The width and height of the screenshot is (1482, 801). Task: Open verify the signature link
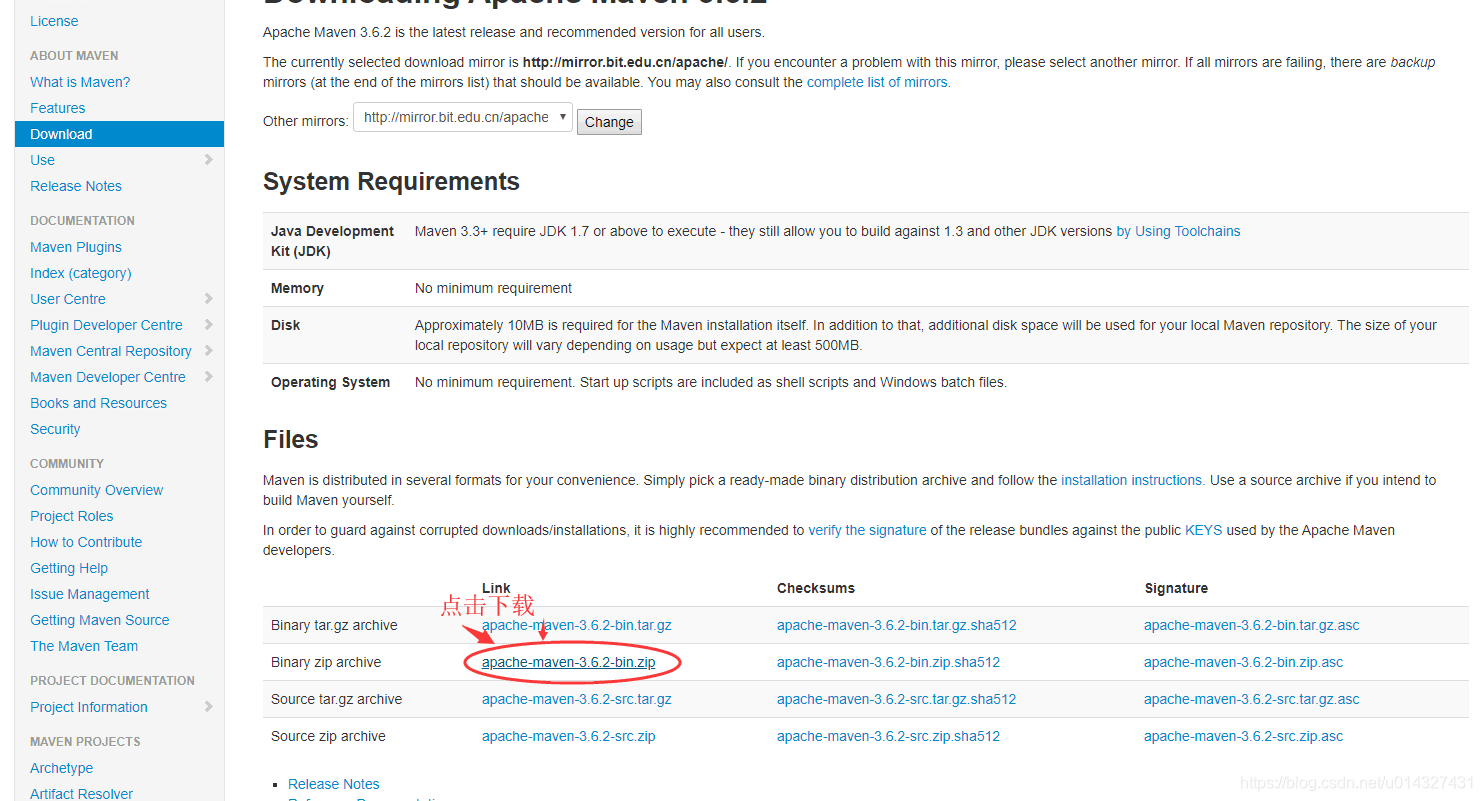867,530
